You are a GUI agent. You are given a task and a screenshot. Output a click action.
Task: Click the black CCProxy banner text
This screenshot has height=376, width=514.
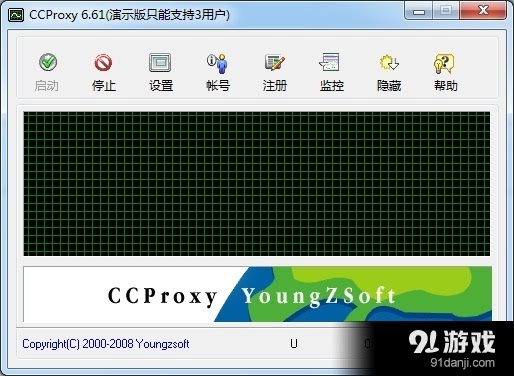point(162,296)
